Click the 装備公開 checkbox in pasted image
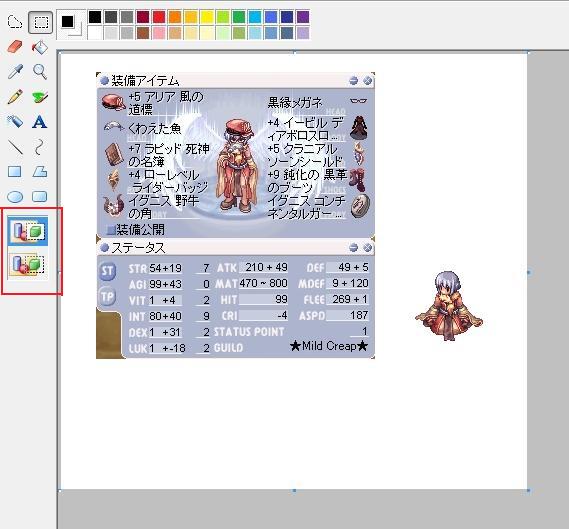This screenshot has width=569, height=529. pos(110,230)
